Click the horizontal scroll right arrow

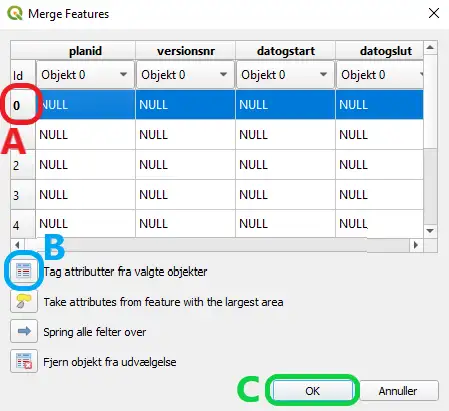pos(416,245)
